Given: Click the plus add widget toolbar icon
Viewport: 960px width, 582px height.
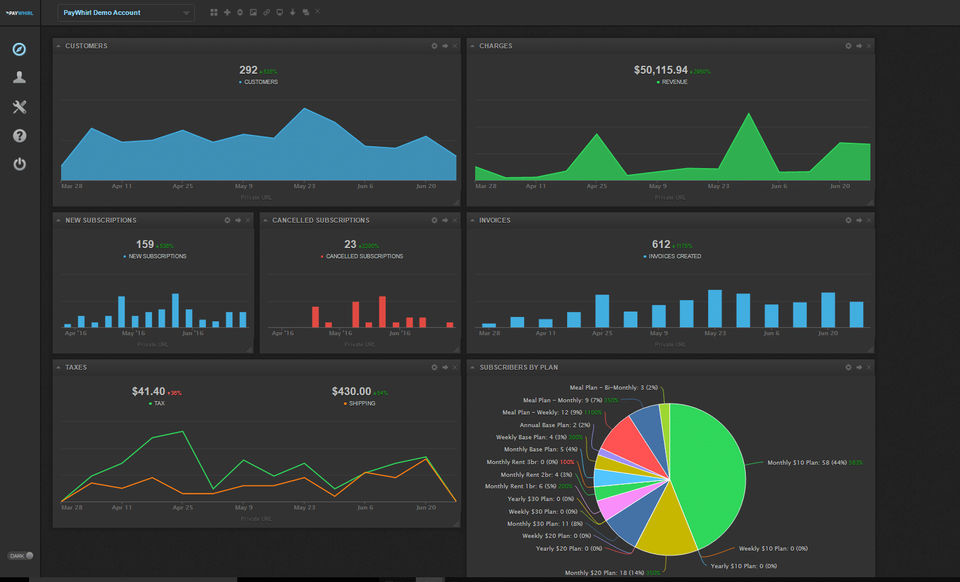Looking at the screenshot, I should pos(227,12).
